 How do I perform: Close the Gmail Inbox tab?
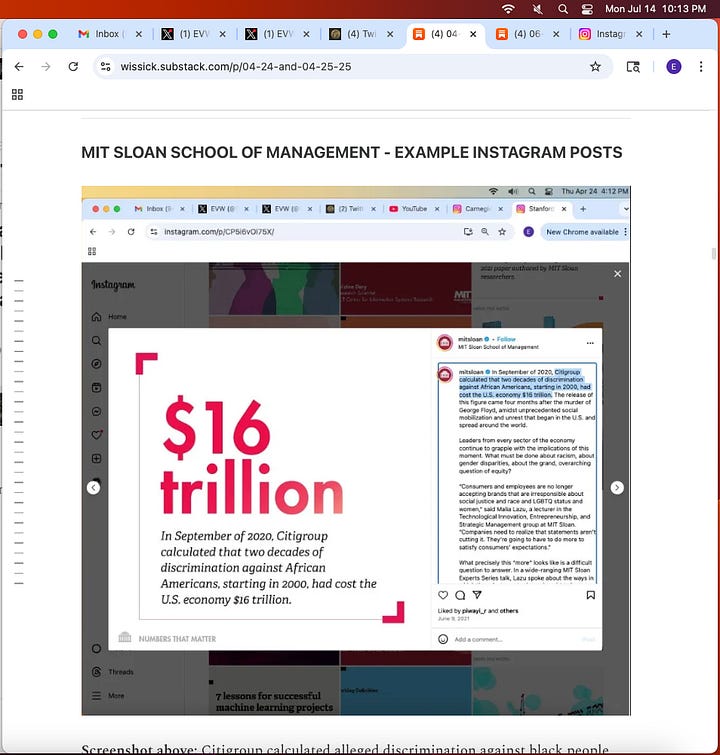tap(139, 34)
